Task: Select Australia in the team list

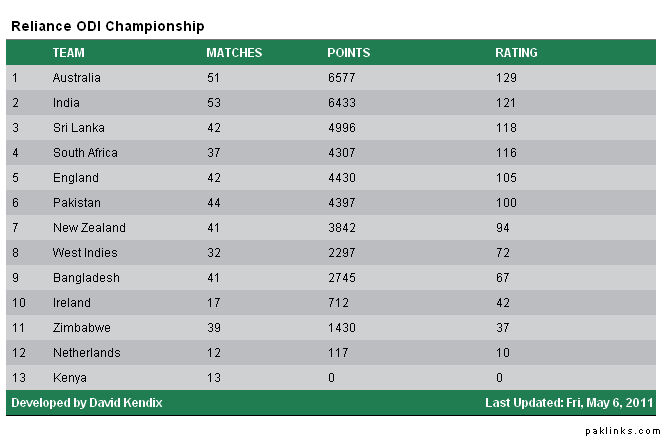Action: [76, 78]
